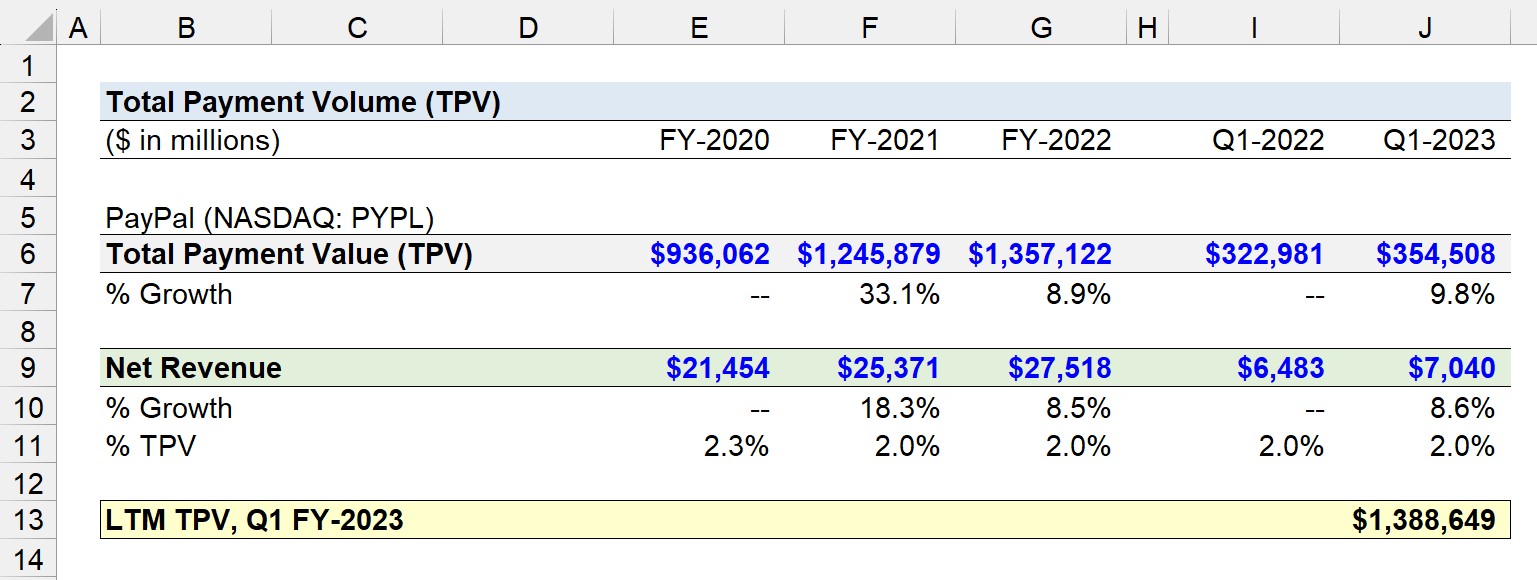This screenshot has width=1537, height=580.
Task: Select the "Total Payment Value (TPV)" row label
Action: pos(289,254)
